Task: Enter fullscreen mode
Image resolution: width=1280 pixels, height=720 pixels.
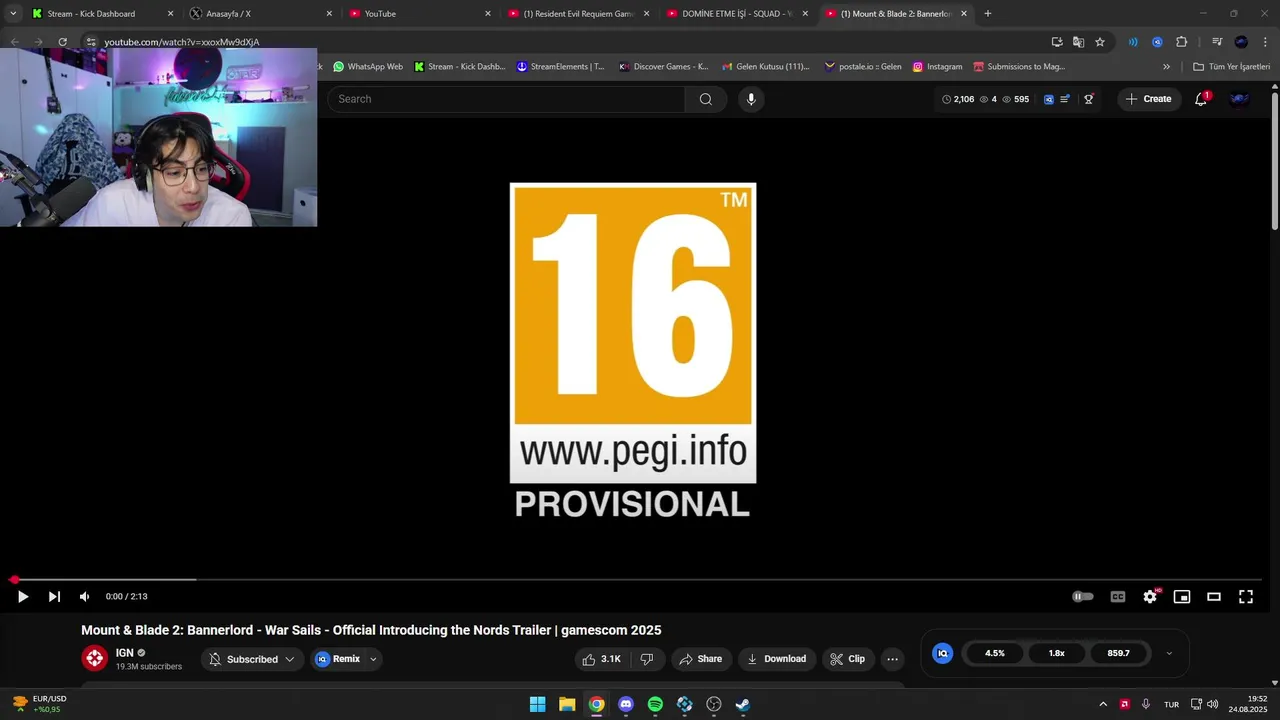Action: pos(1246,597)
